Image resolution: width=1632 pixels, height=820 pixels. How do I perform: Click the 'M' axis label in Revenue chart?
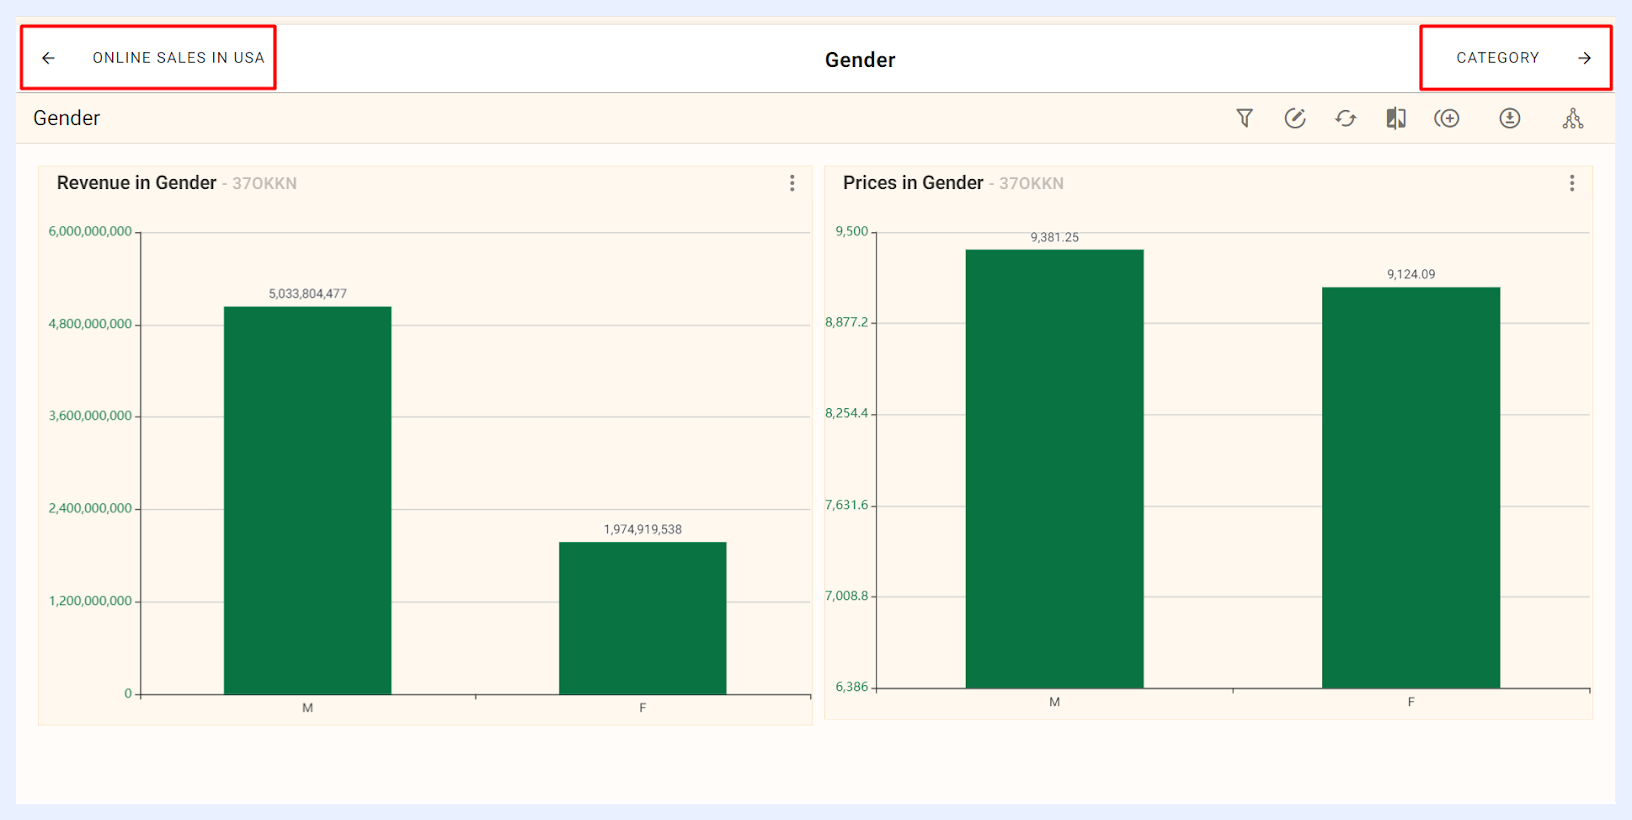[x=308, y=708]
